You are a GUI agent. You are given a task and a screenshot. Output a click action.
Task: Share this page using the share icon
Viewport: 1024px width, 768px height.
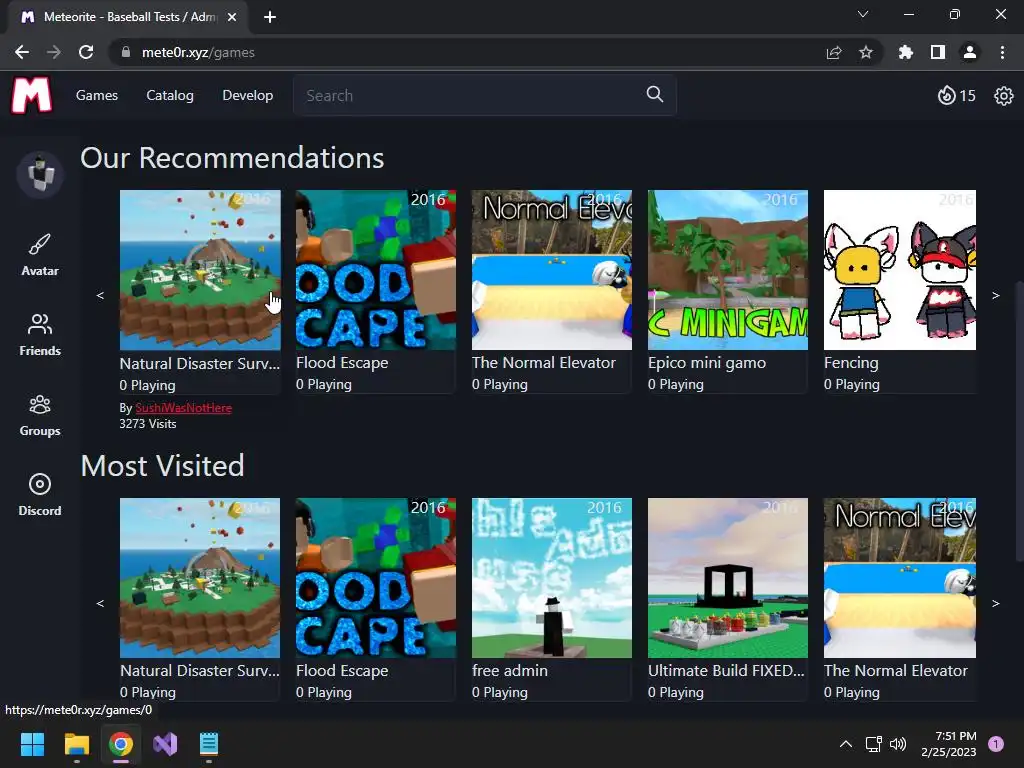coord(834,52)
